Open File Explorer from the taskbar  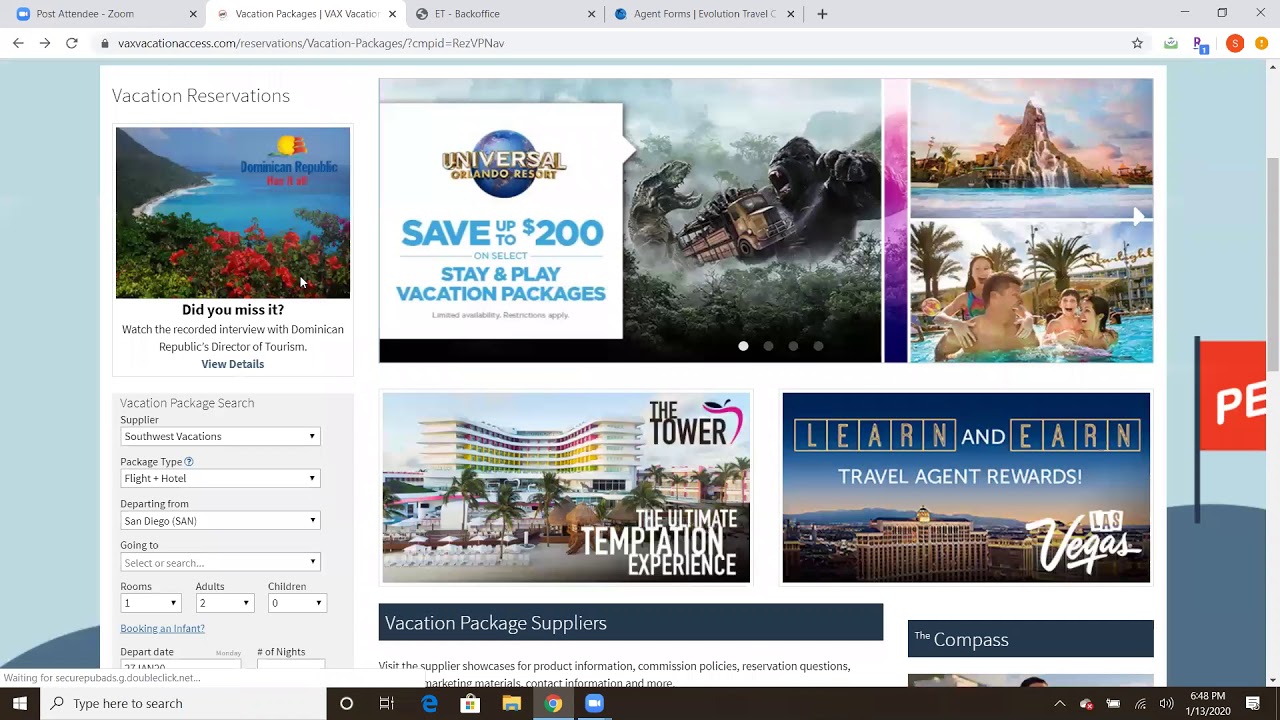tap(511, 703)
